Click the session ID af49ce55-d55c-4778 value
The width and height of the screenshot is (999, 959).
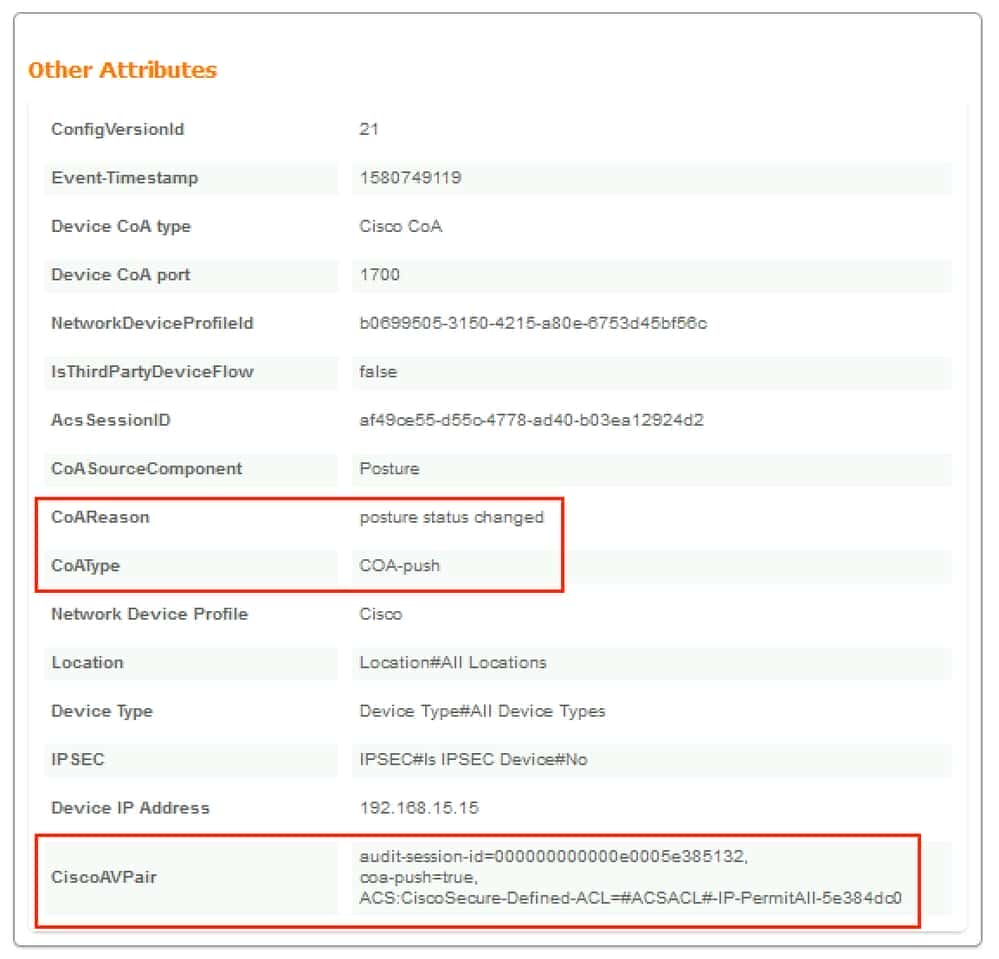[531, 420]
